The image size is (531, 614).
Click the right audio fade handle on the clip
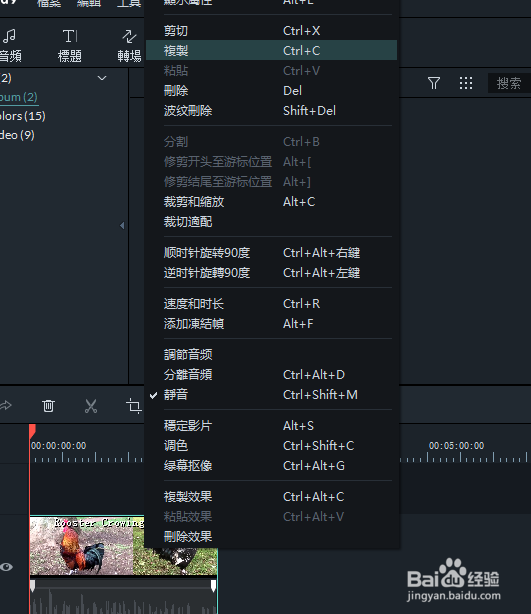pyautogui.click(x=213, y=586)
